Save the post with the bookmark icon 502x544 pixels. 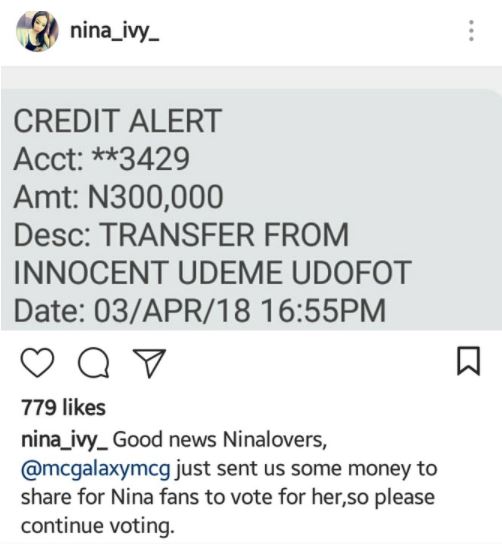468,361
